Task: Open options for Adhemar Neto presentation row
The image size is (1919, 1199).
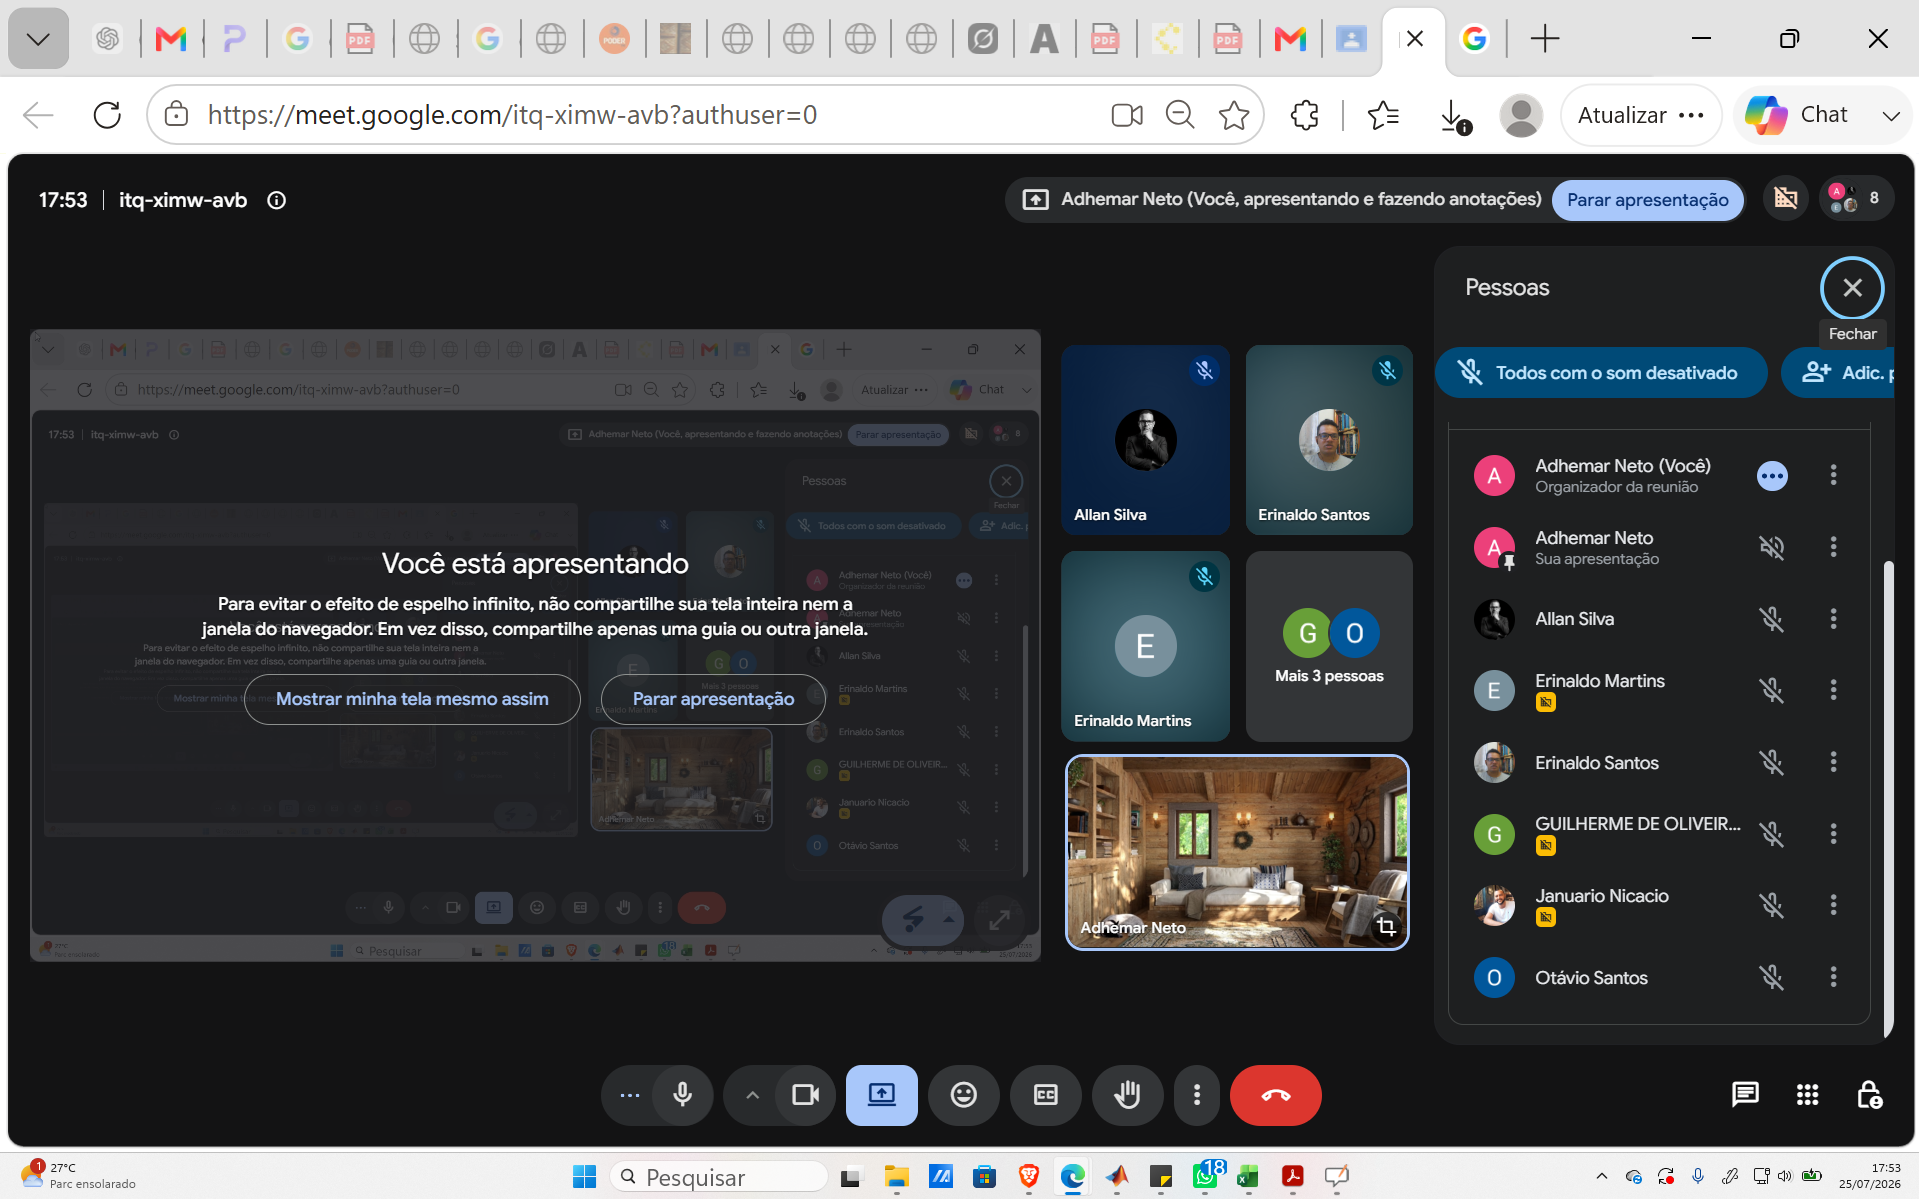Action: click(x=1833, y=547)
